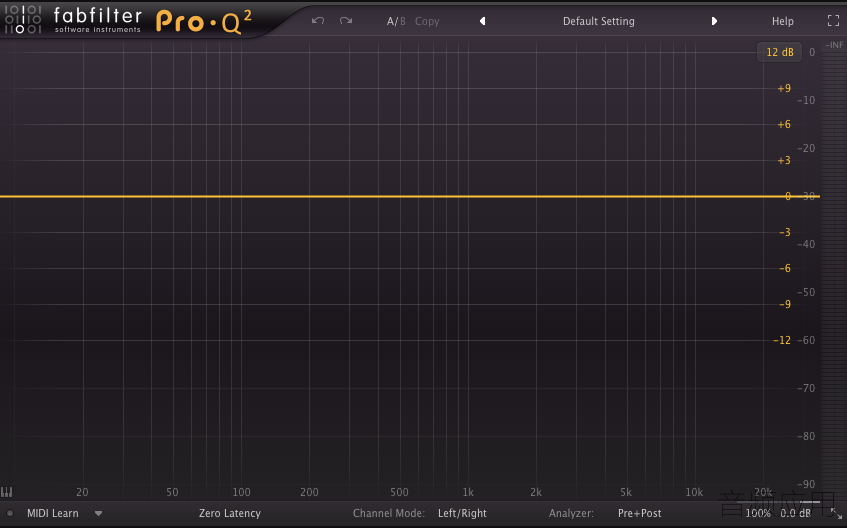
Task: Click the -INF output level meter
Action: click(x=833, y=45)
